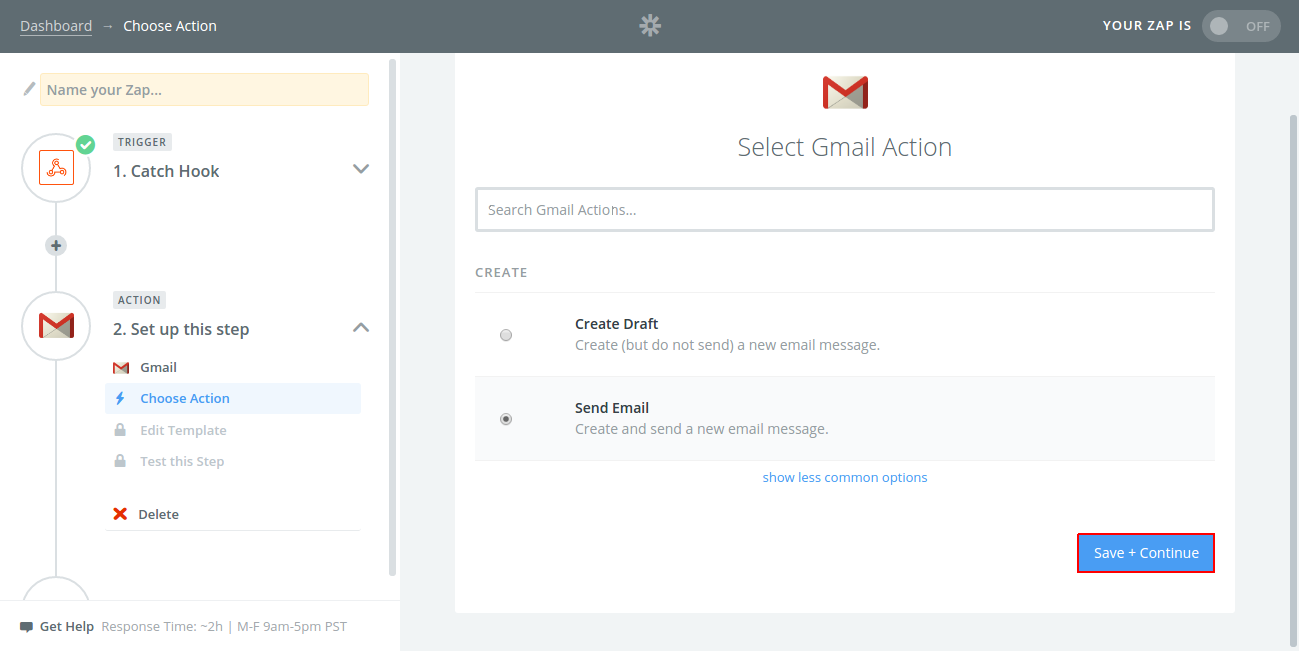Click the Save + Continue button
Image resolution: width=1299 pixels, height=651 pixels.
click(1146, 553)
